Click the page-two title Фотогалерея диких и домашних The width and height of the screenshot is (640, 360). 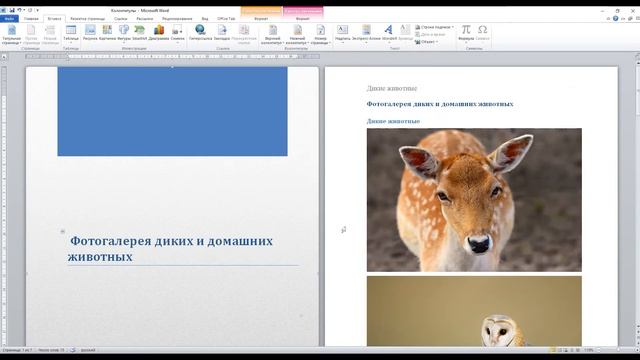[440, 104]
